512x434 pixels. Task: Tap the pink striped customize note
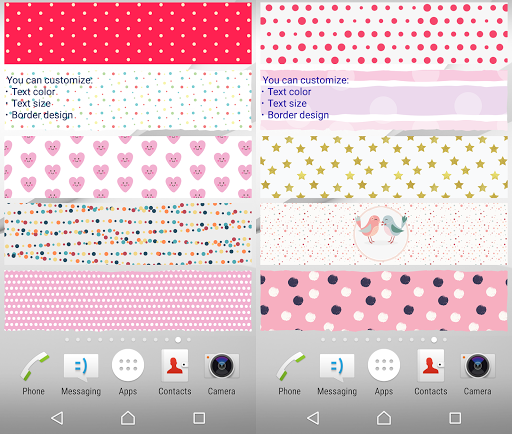click(384, 100)
